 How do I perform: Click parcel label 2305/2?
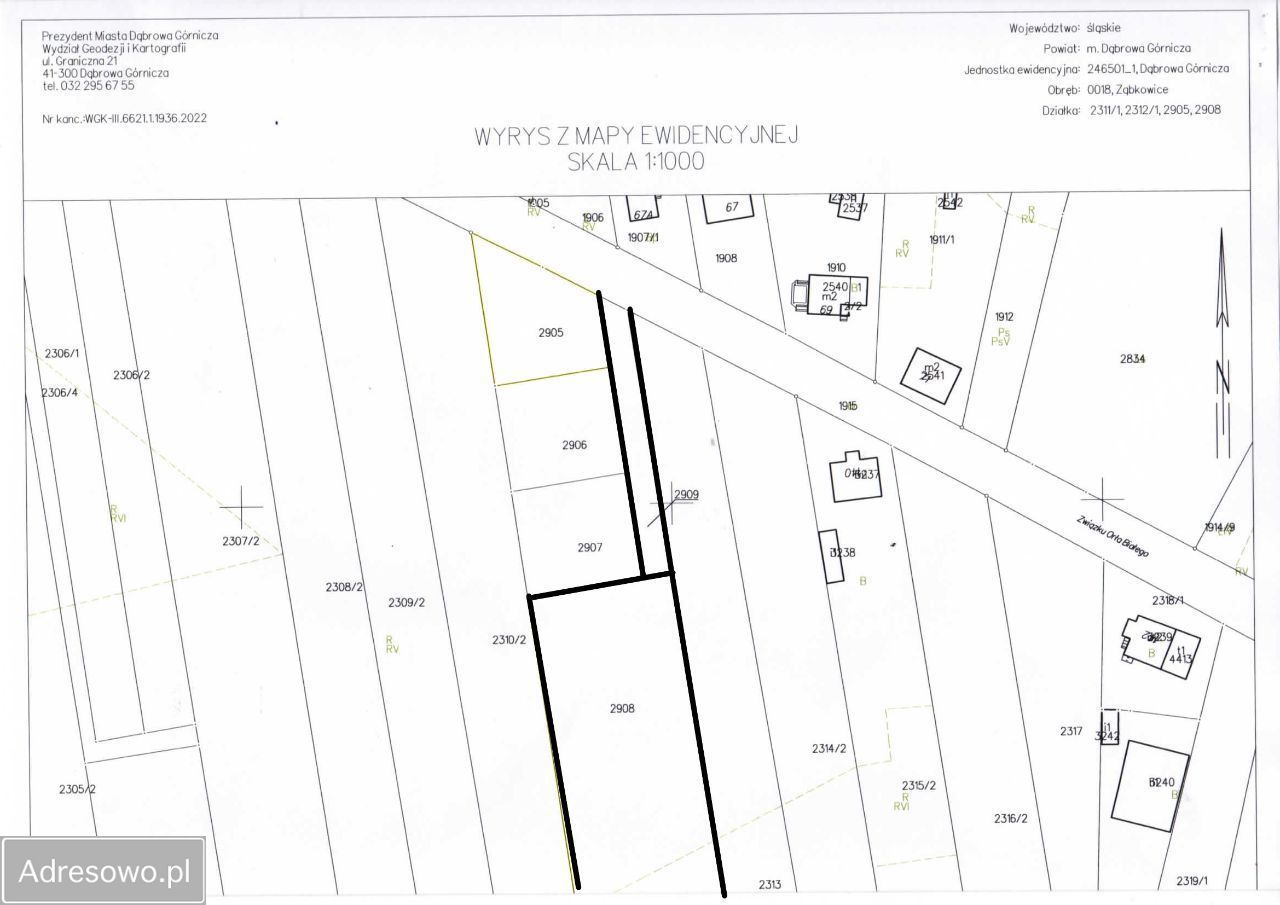[77, 789]
